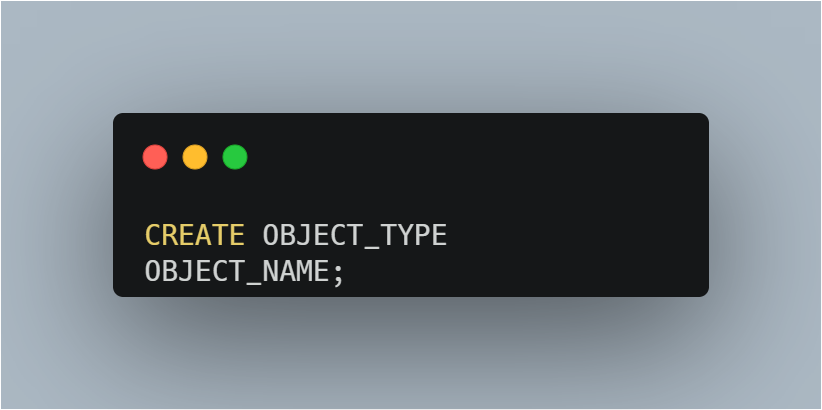Click the word TYPE on first line
Viewport: 822px width, 410px height.
point(414,236)
